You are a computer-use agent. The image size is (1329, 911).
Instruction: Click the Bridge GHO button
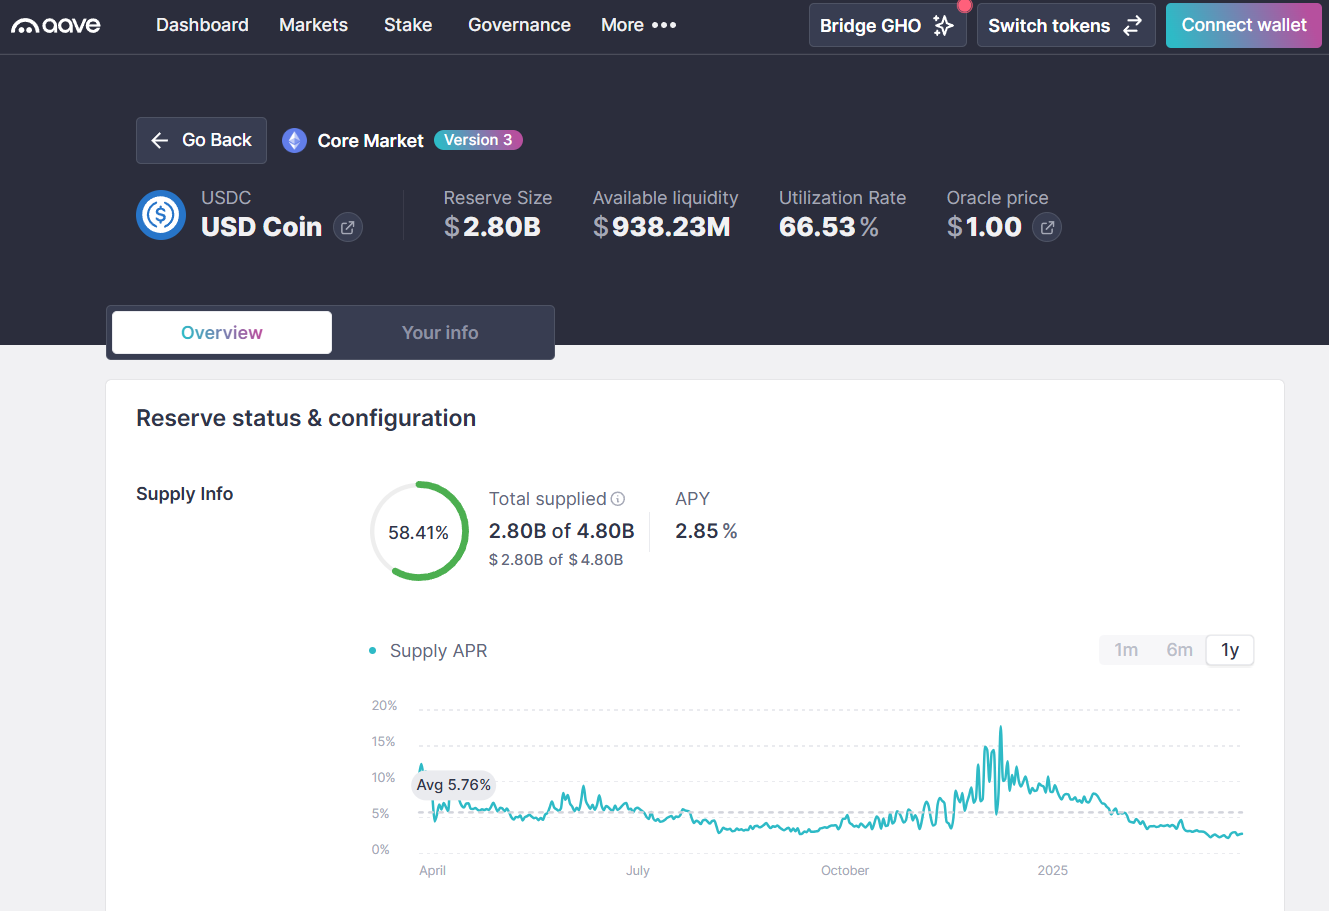pyautogui.click(x=887, y=25)
